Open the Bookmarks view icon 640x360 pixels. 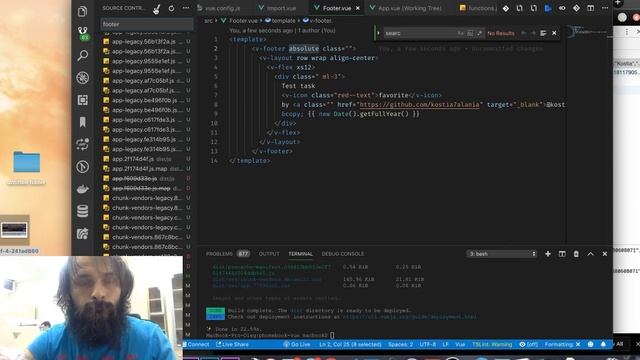point(82,122)
